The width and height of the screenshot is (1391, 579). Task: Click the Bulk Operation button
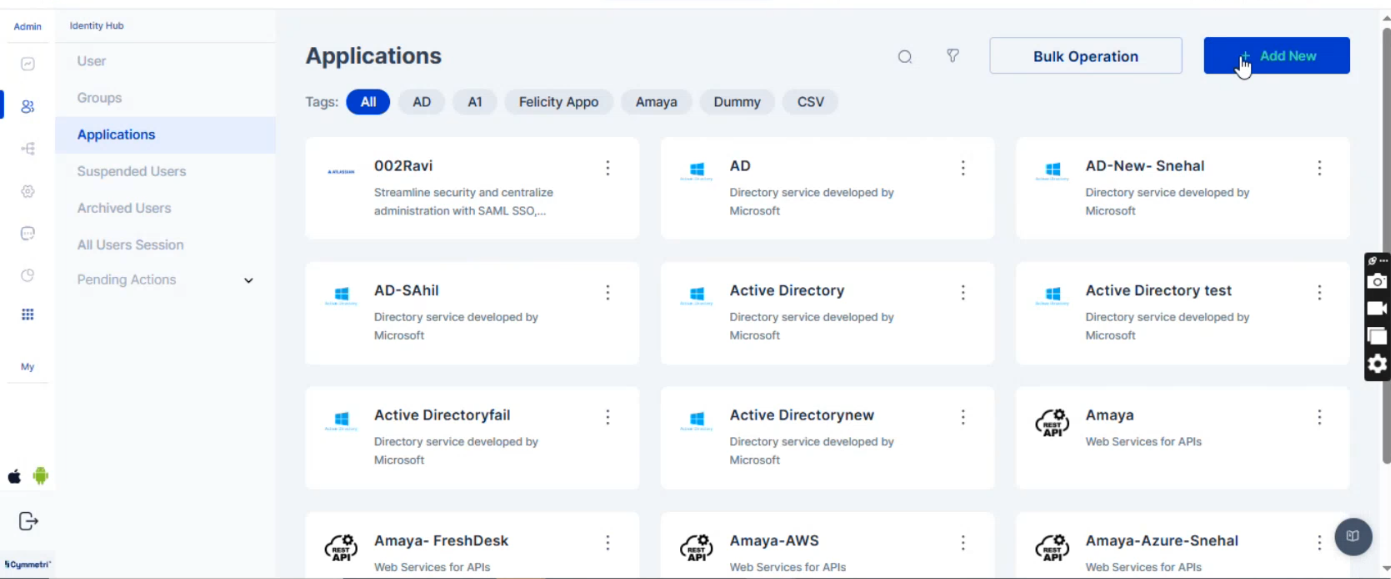(x=1085, y=56)
